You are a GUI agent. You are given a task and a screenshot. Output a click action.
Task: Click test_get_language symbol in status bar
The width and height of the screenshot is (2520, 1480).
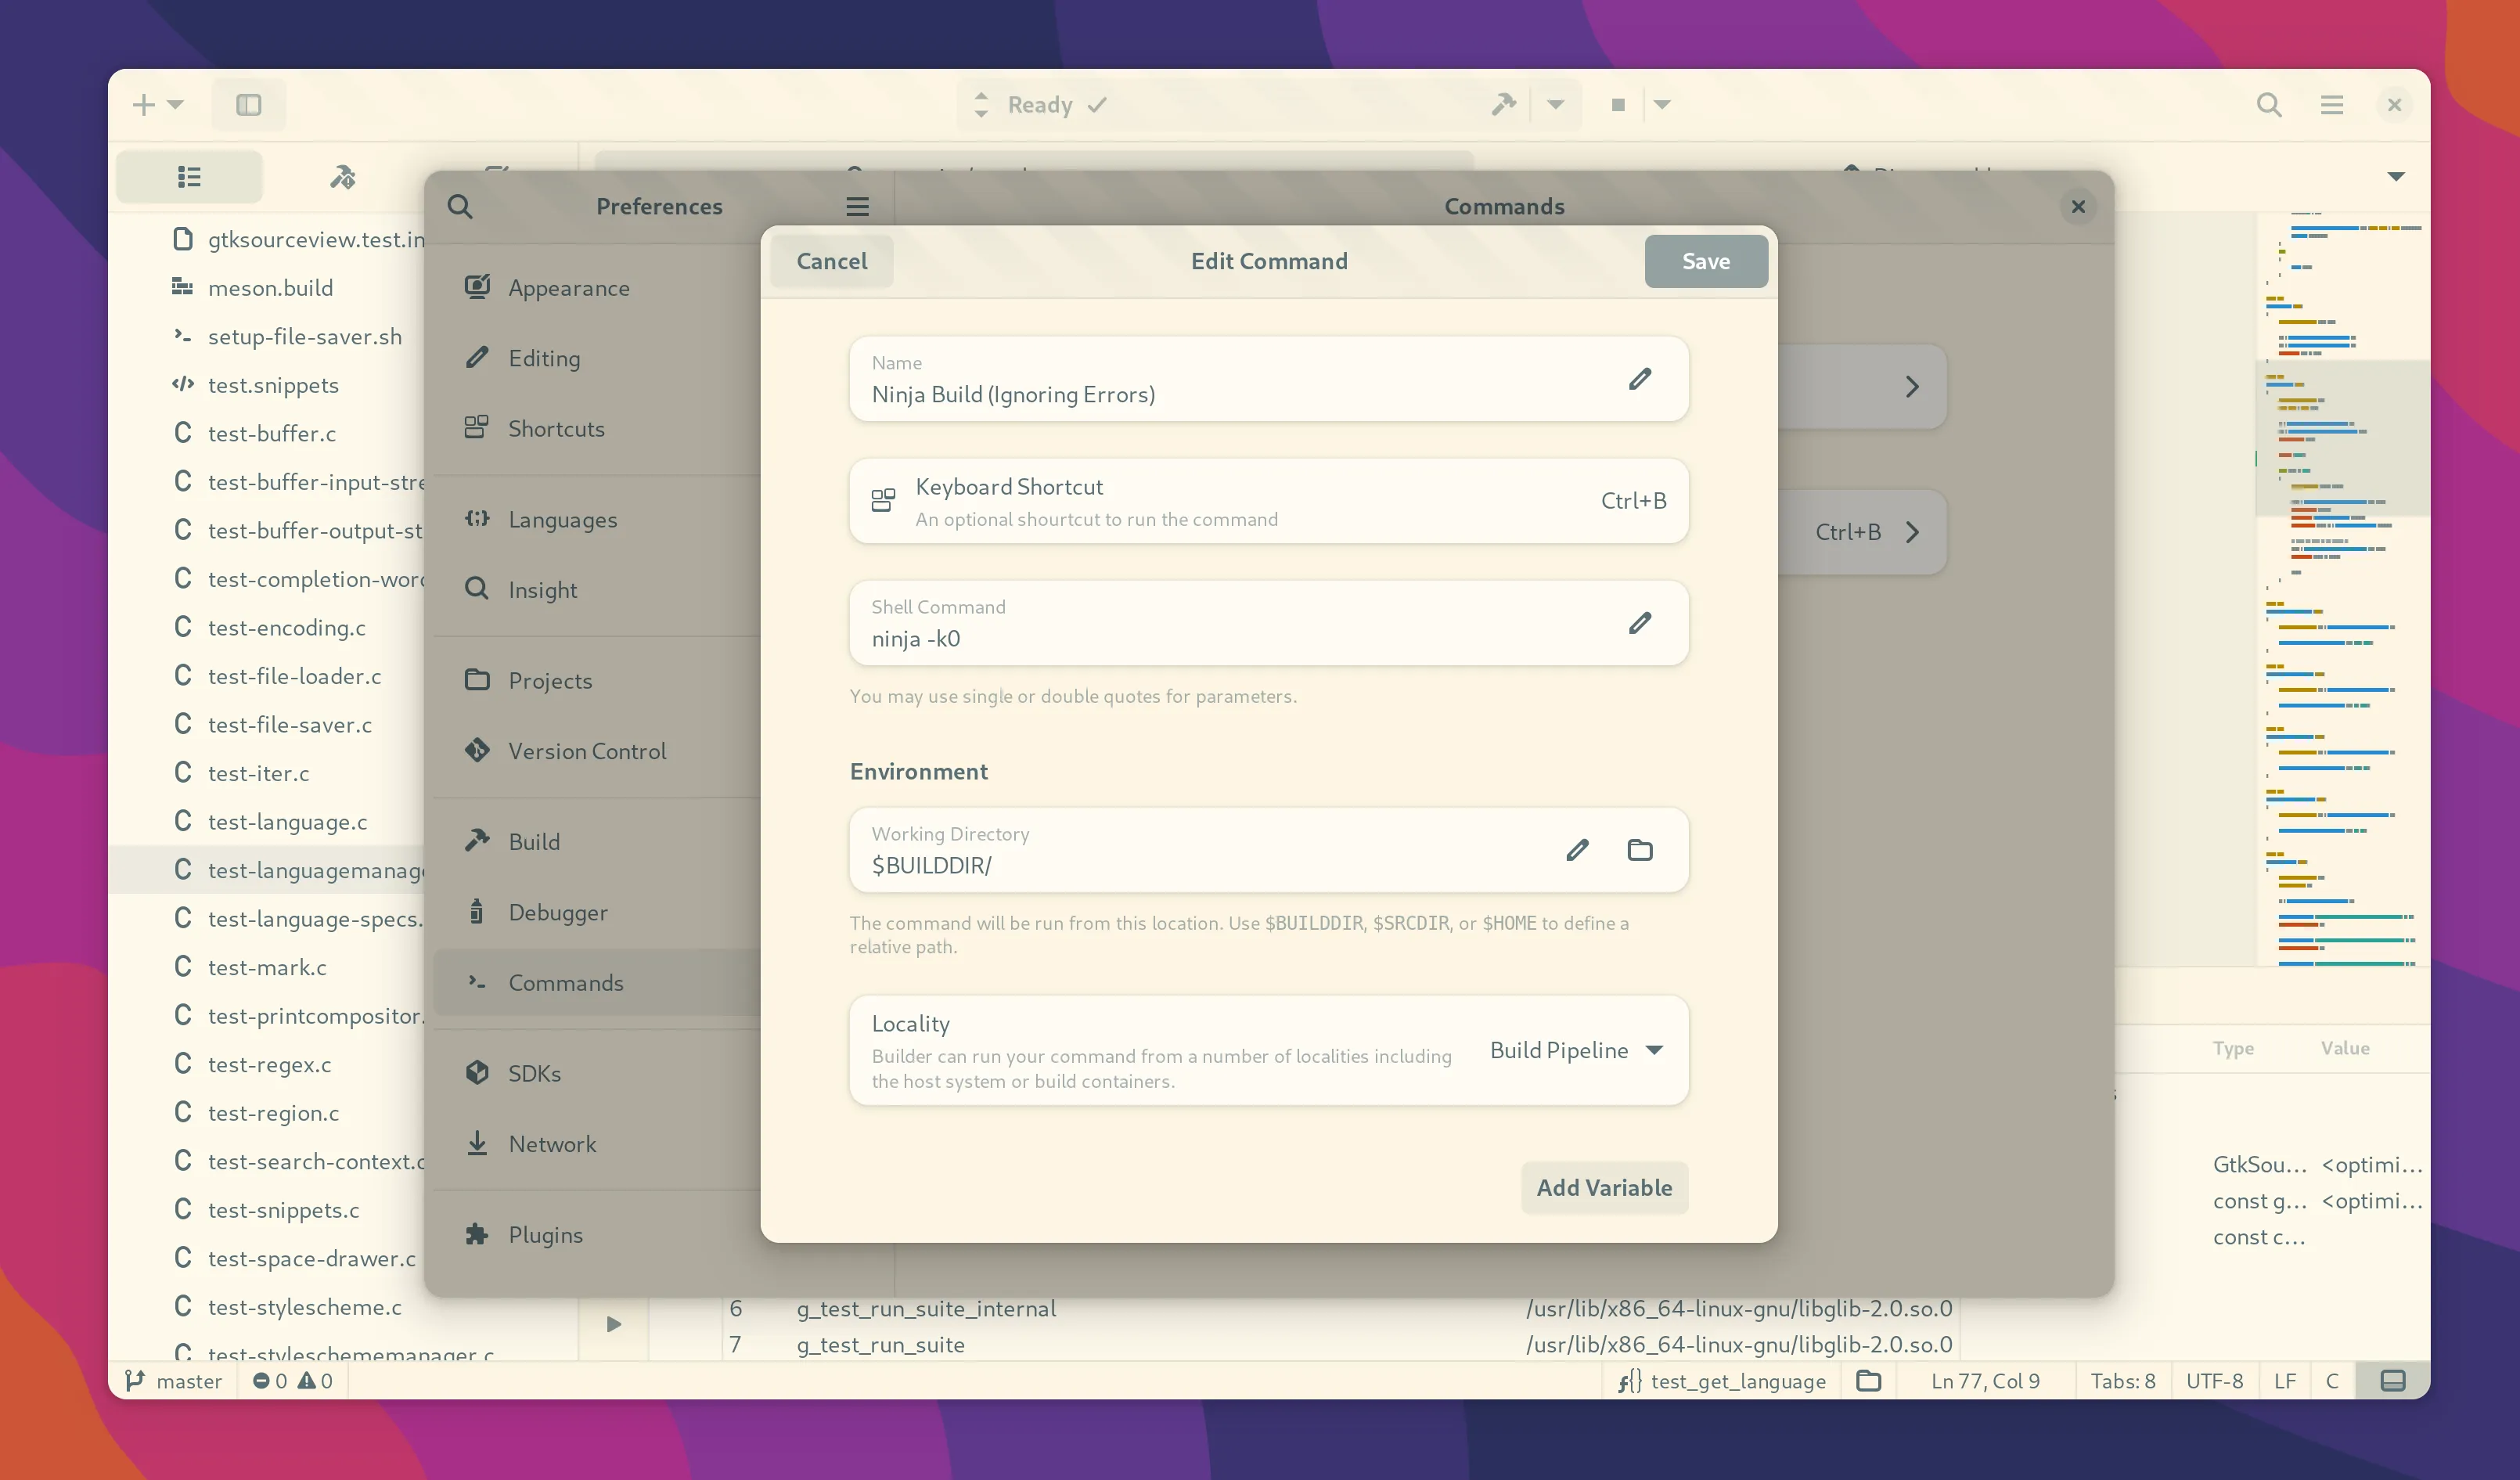pos(1722,1380)
